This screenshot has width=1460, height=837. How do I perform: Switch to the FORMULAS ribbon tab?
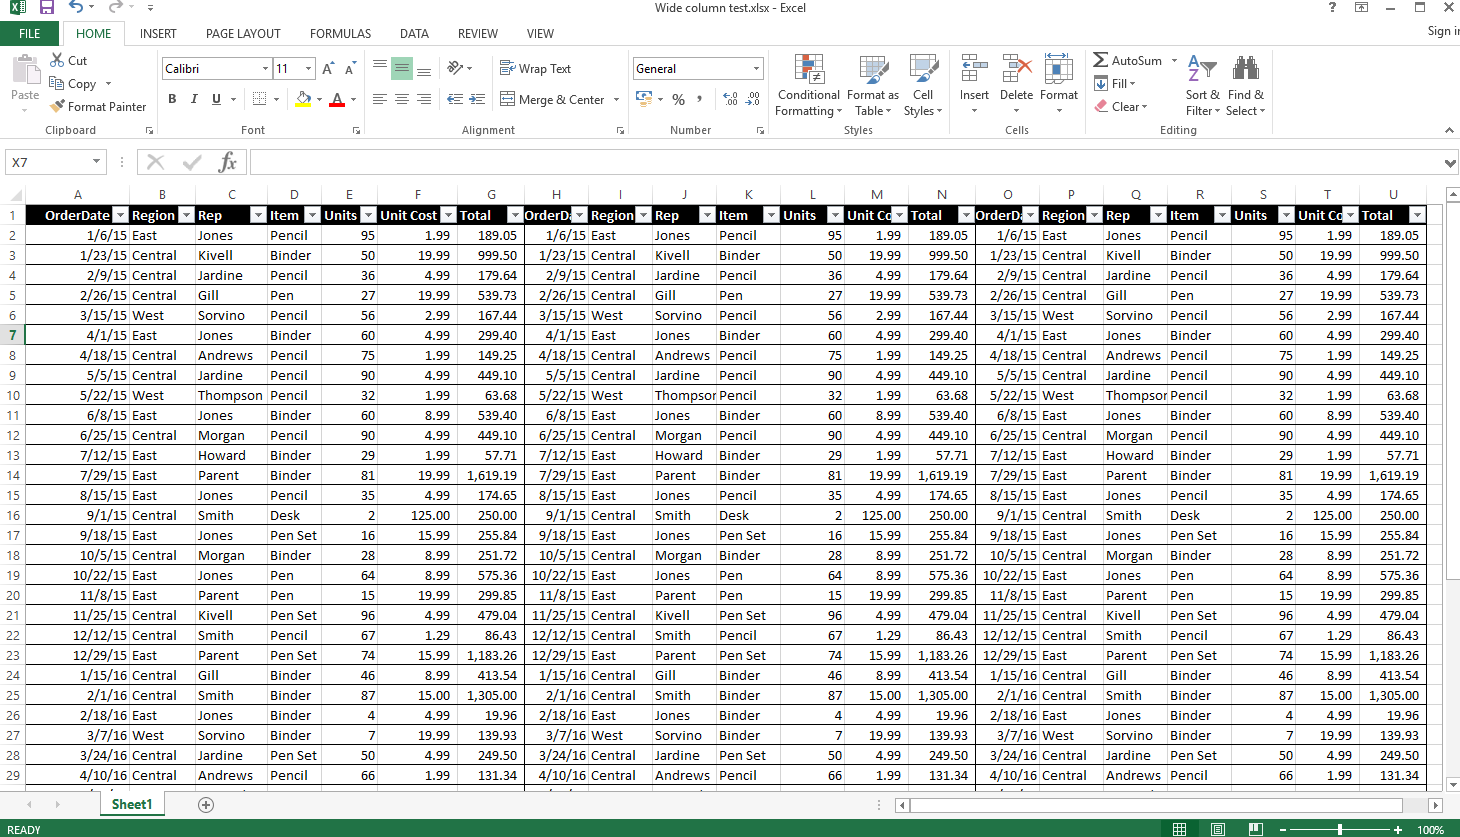pyautogui.click(x=340, y=33)
